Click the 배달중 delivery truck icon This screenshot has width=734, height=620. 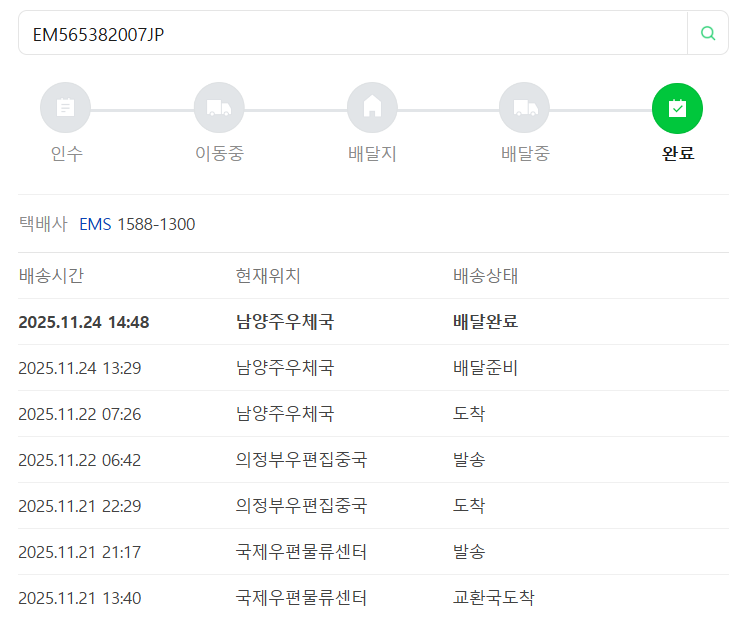pyautogui.click(x=525, y=108)
